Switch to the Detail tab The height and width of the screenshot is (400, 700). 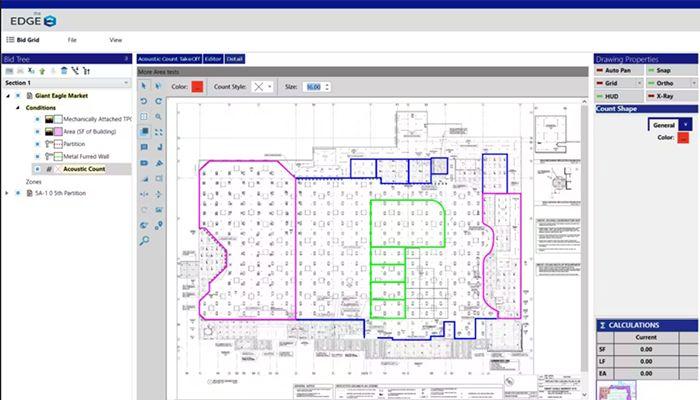pos(234,59)
